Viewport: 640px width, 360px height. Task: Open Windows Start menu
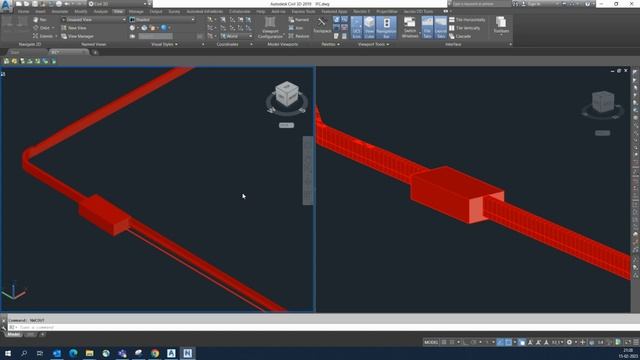(8, 353)
